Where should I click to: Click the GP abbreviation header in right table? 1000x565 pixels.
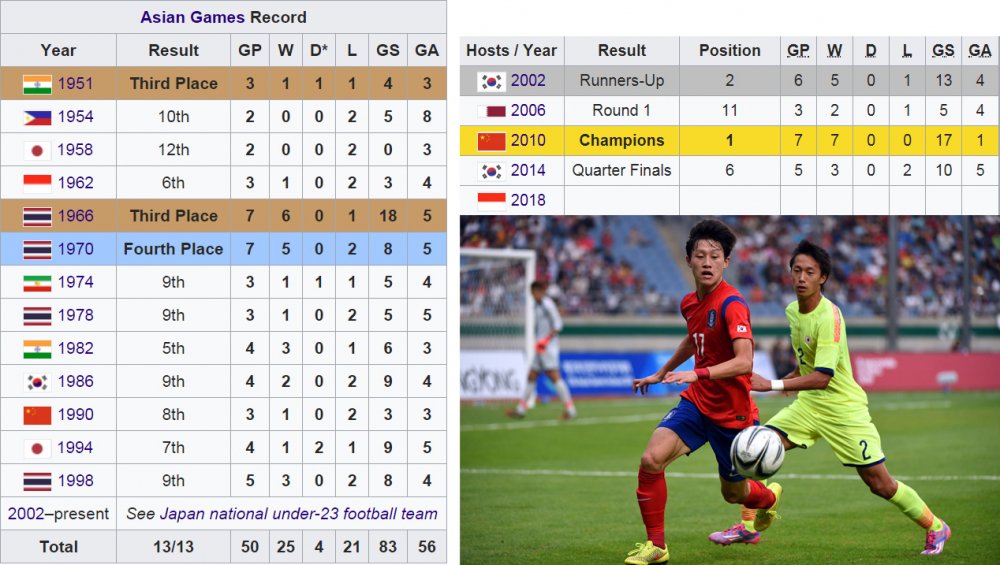pos(798,50)
